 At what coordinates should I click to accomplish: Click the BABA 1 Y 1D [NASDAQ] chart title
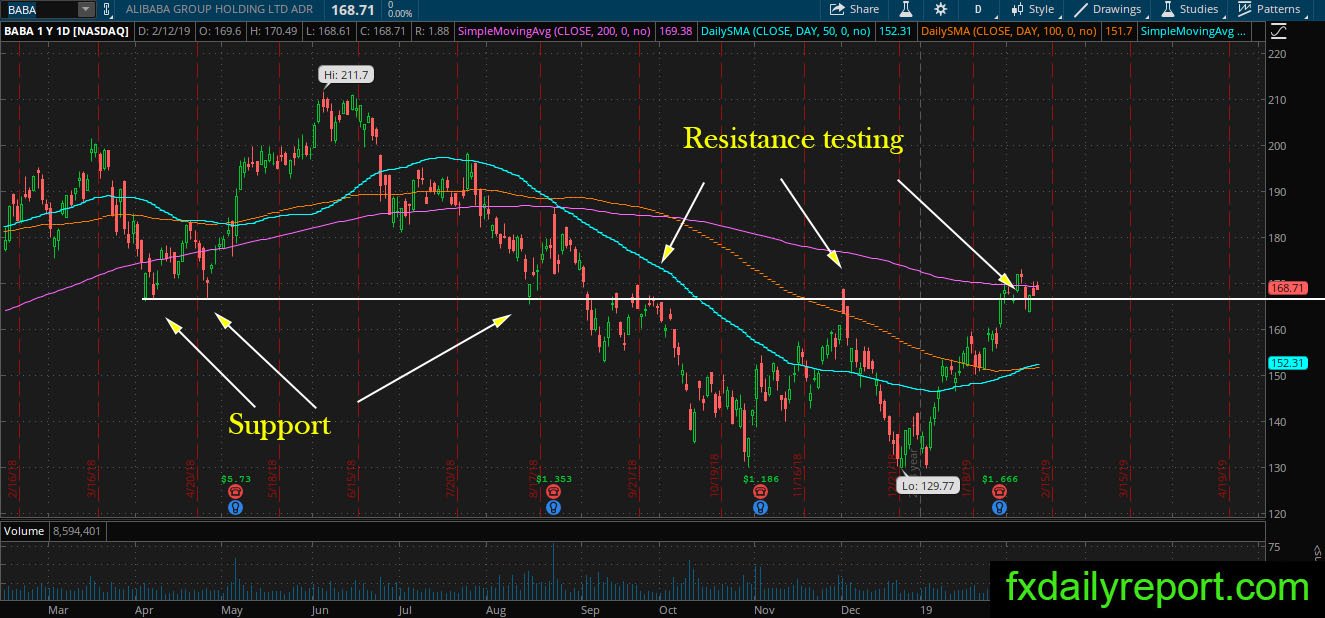point(67,31)
